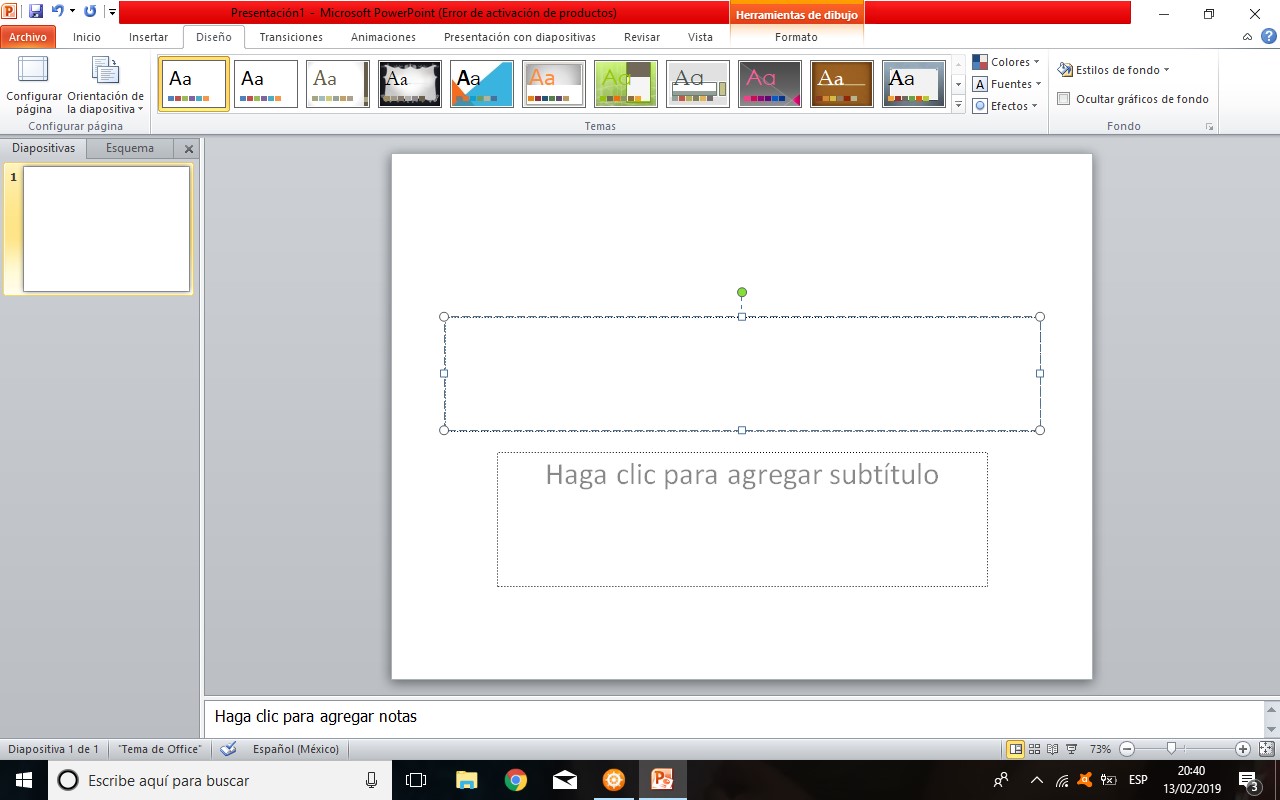
Task: Enable Ocultar gráficos de fondo
Action: coord(1063,100)
